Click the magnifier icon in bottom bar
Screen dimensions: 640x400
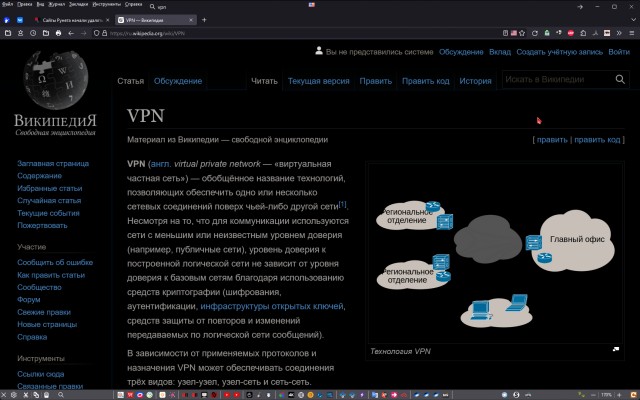click(x=61, y=395)
